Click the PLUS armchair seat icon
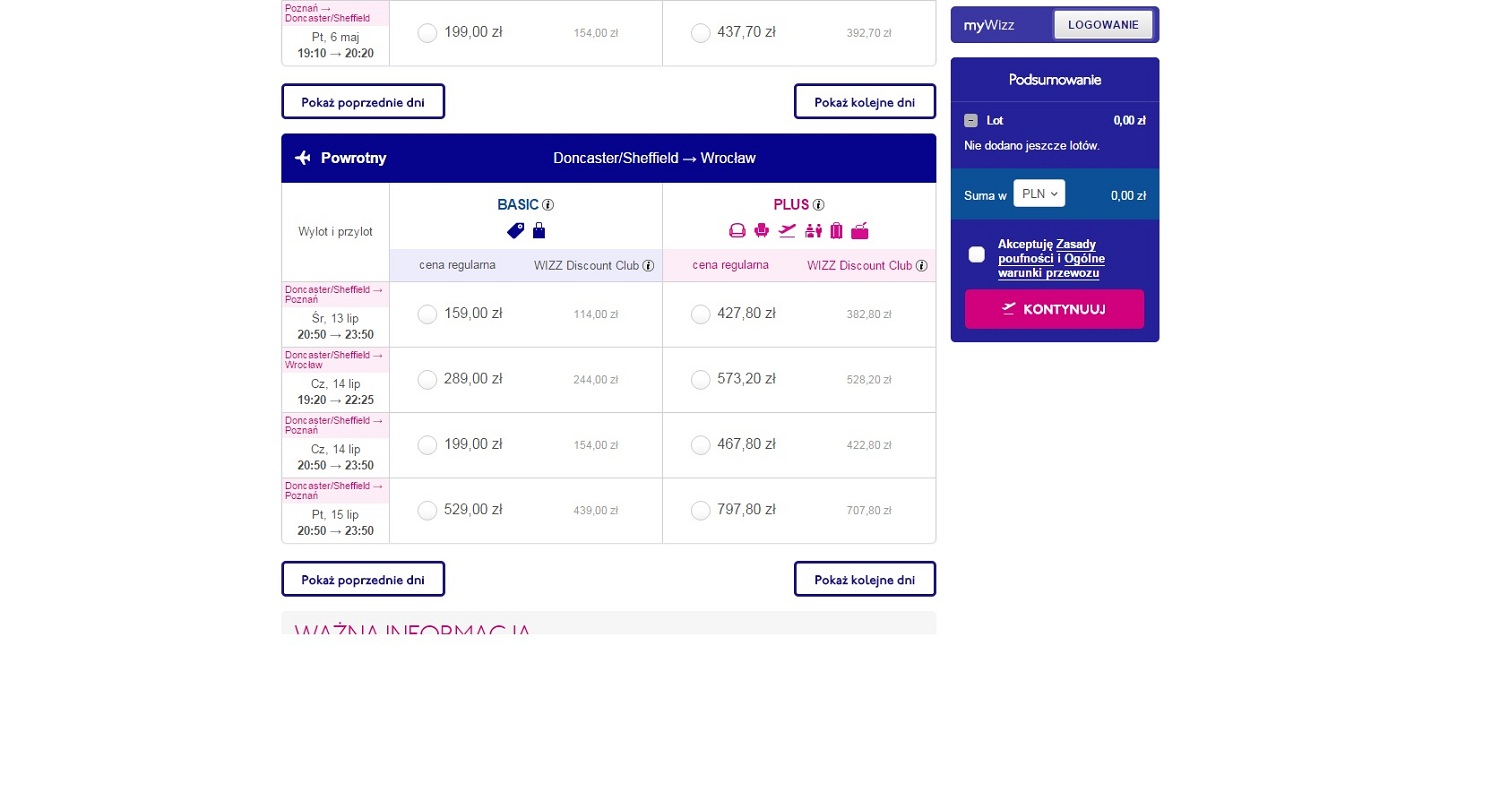 762,231
